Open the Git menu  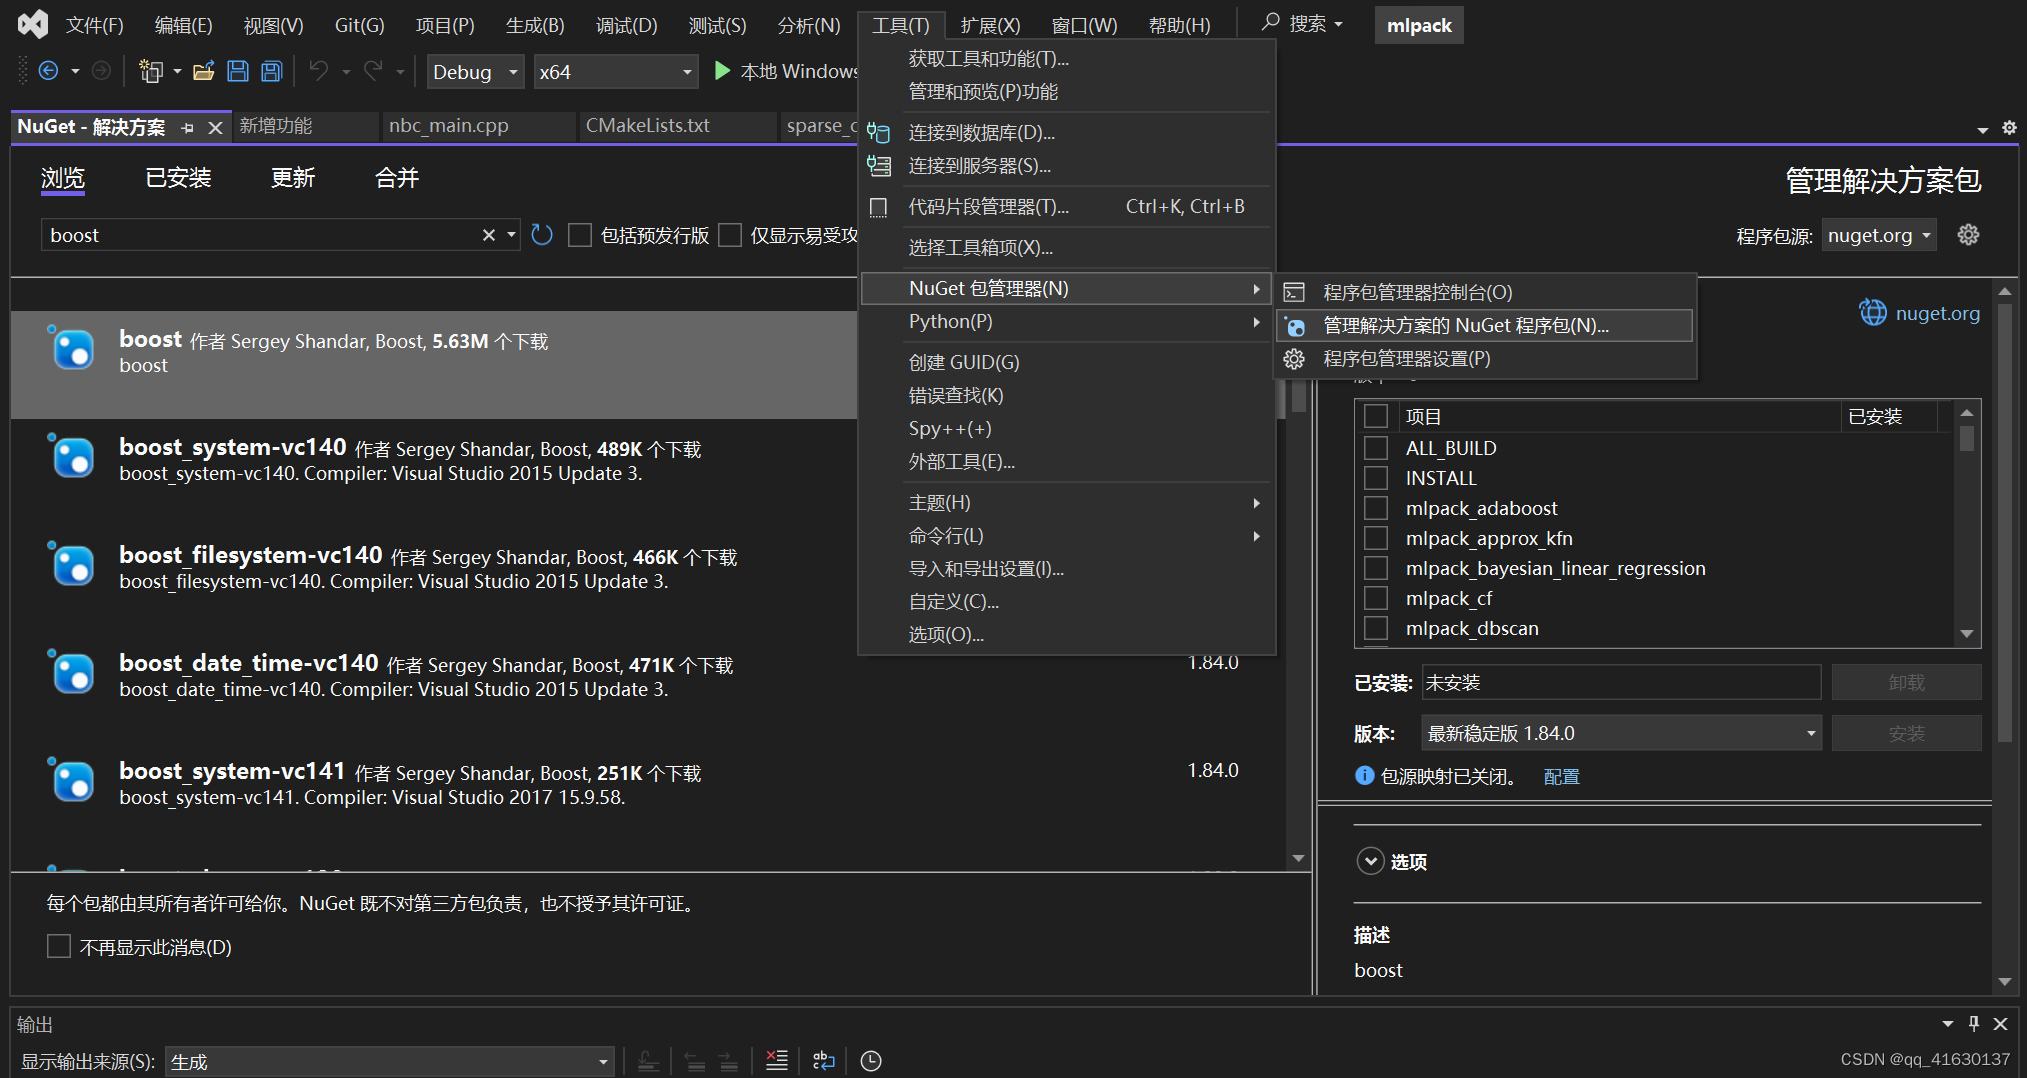[x=359, y=25]
